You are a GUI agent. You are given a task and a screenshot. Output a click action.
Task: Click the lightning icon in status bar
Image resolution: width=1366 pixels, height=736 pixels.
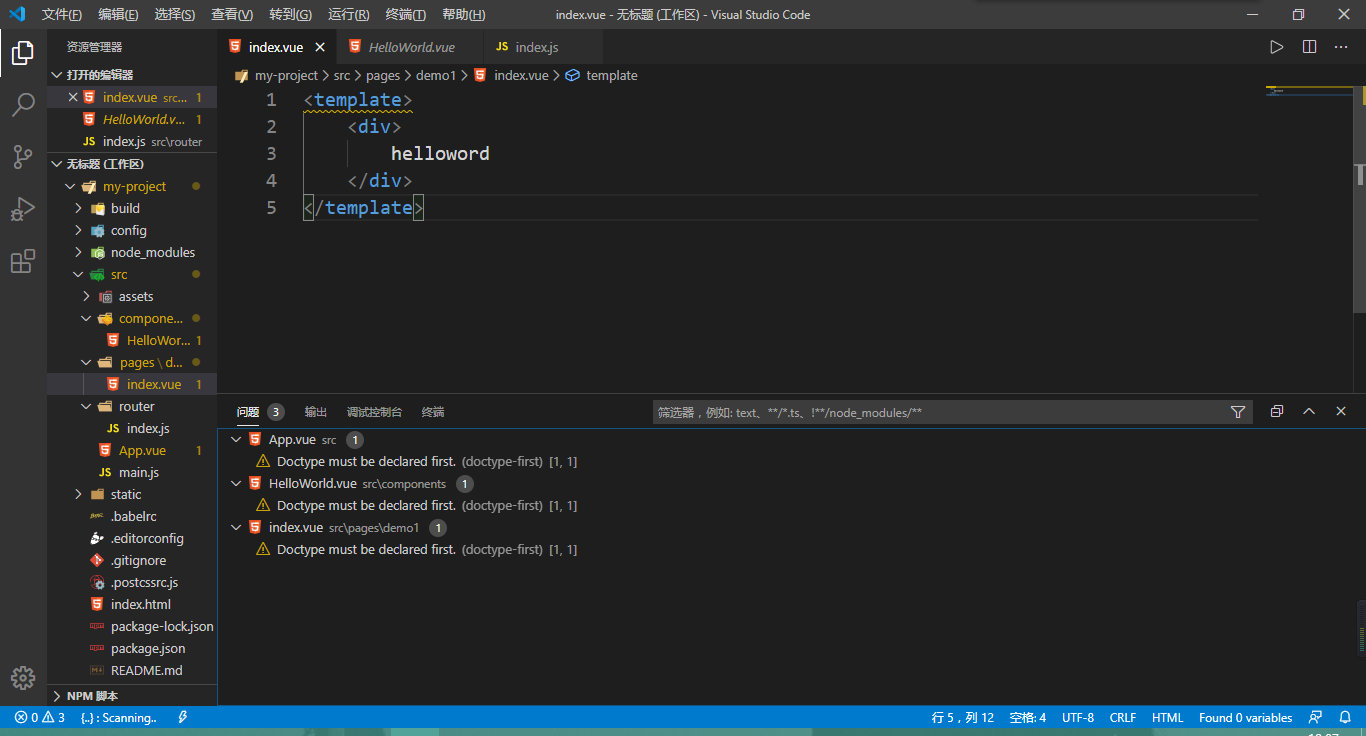(182, 717)
